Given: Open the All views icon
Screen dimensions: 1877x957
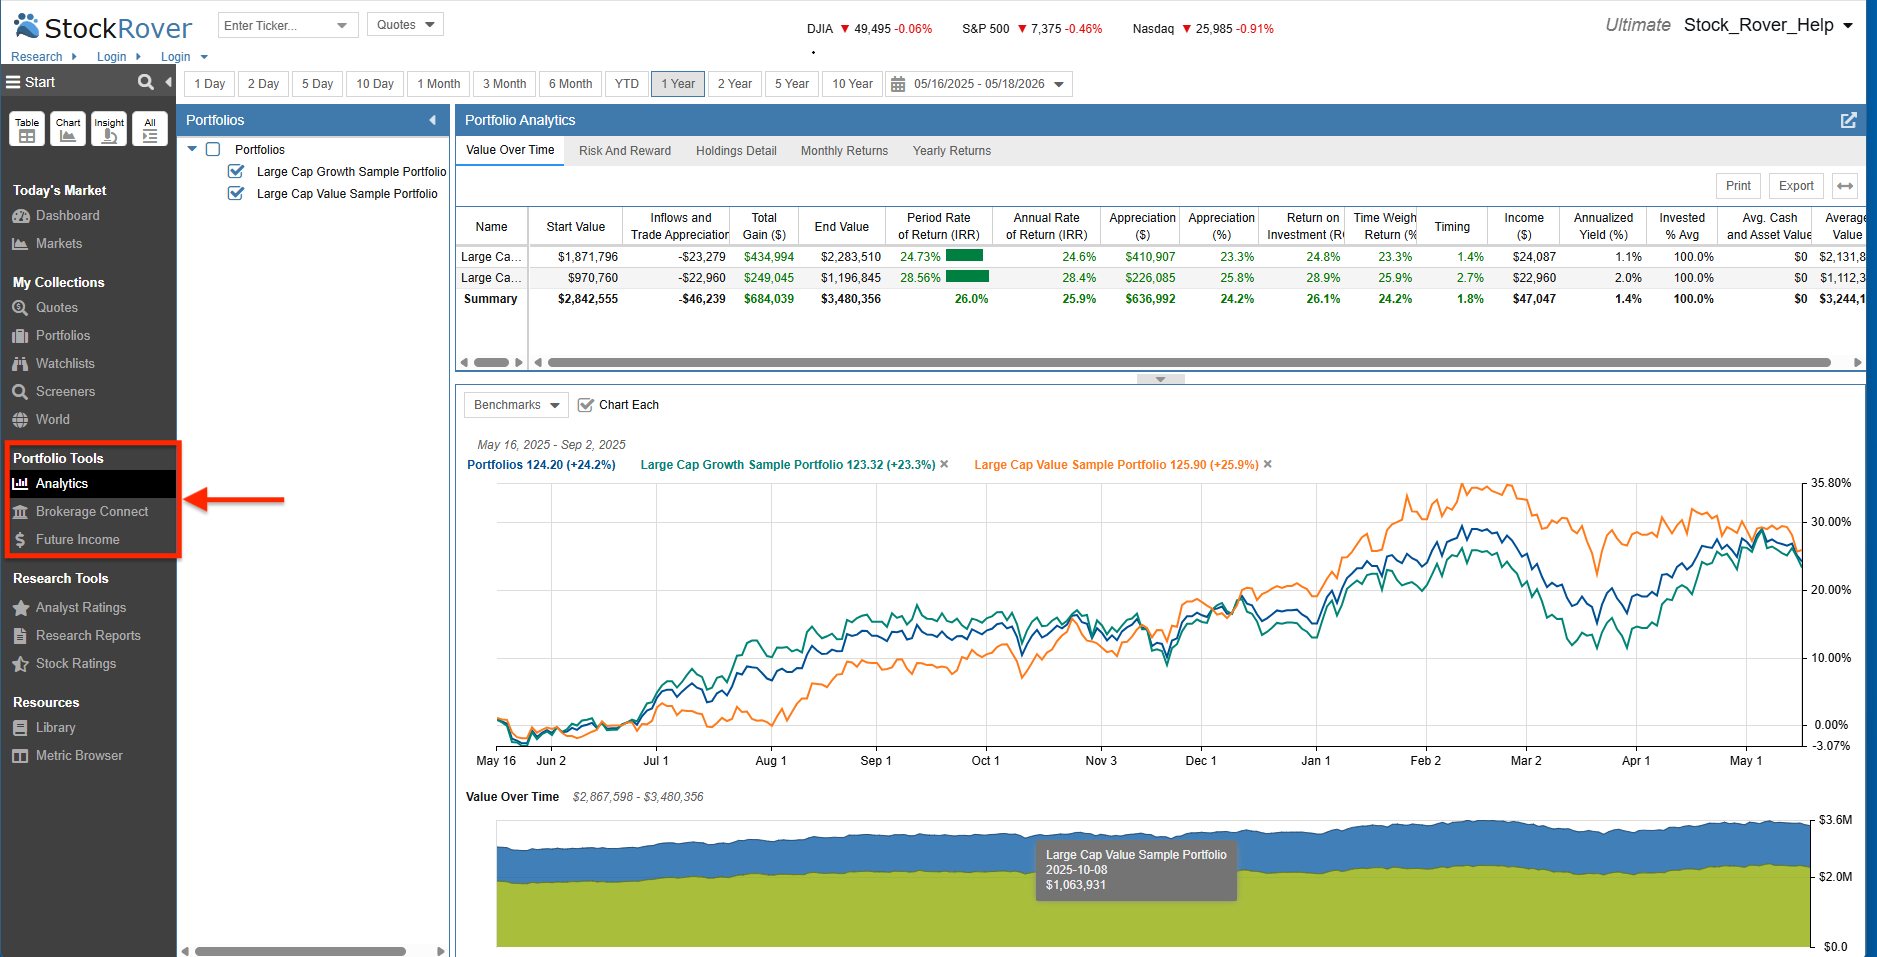Looking at the screenshot, I should point(150,129).
